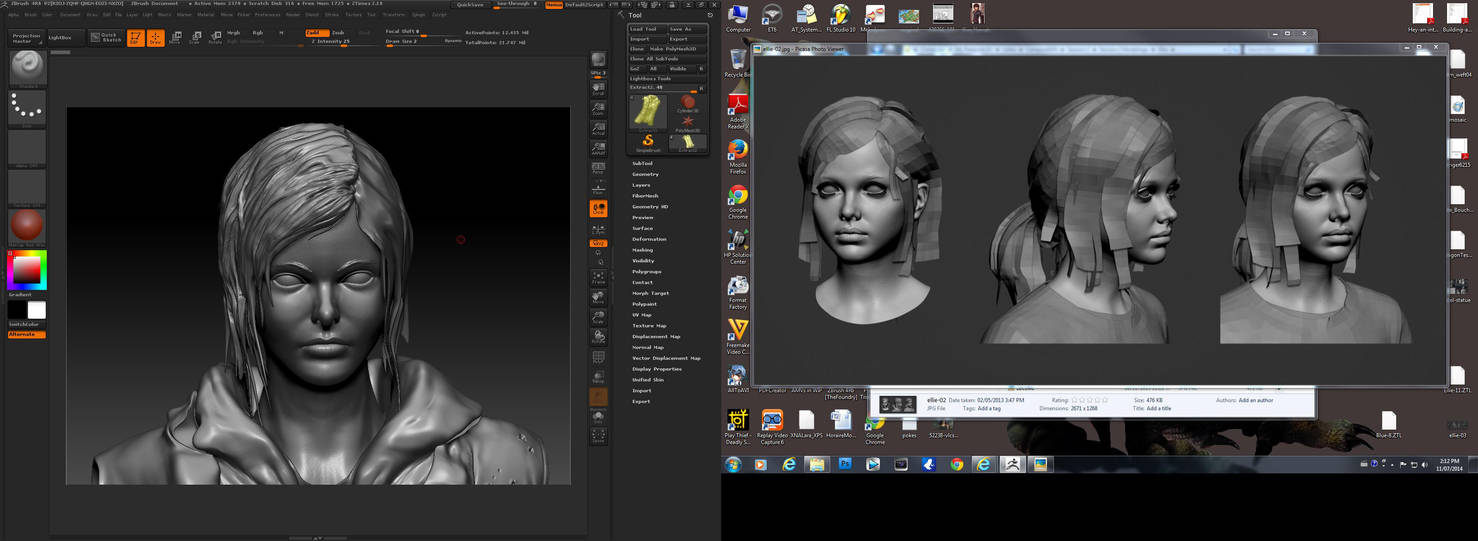The image size is (1478, 541).
Task: Open the Photoshop taskbar icon
Action: point(844,464)
